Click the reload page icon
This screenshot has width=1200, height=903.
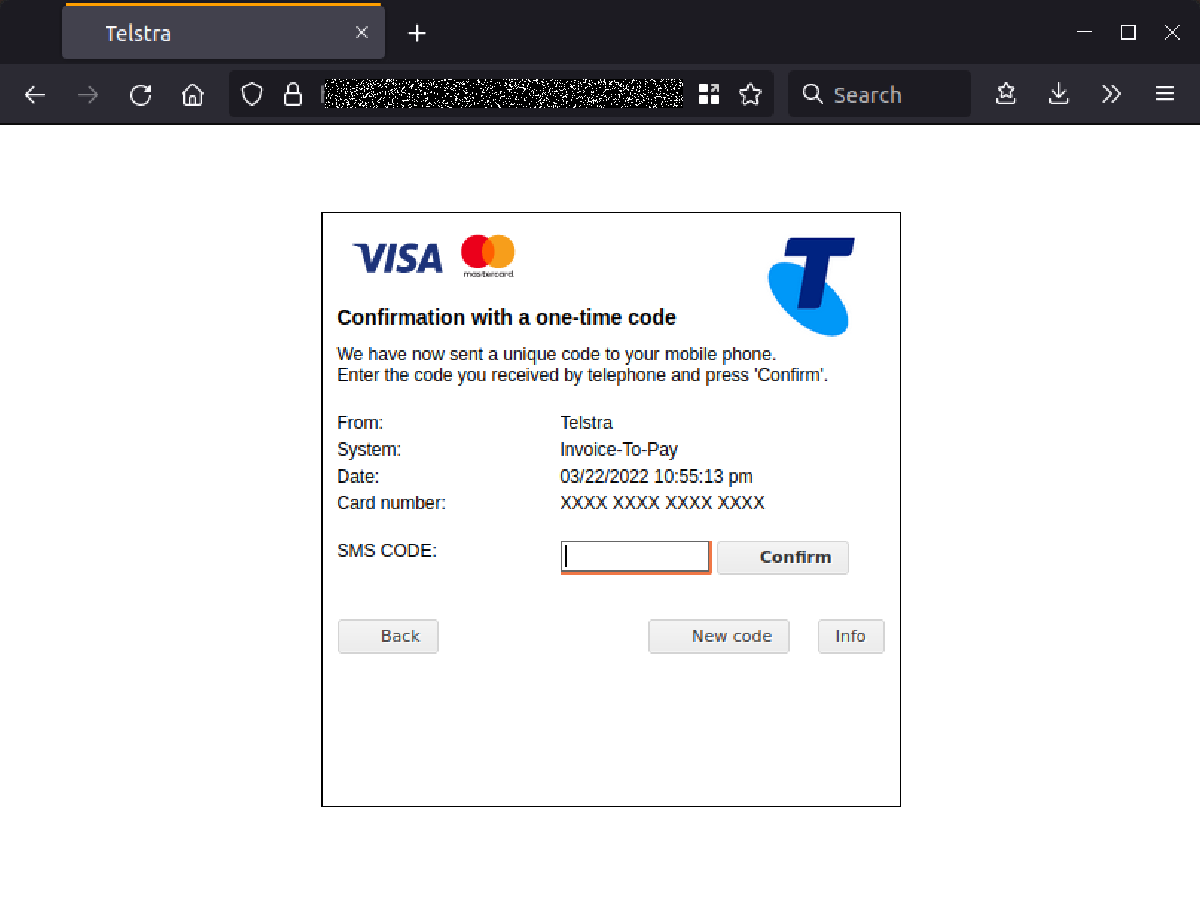140,93
